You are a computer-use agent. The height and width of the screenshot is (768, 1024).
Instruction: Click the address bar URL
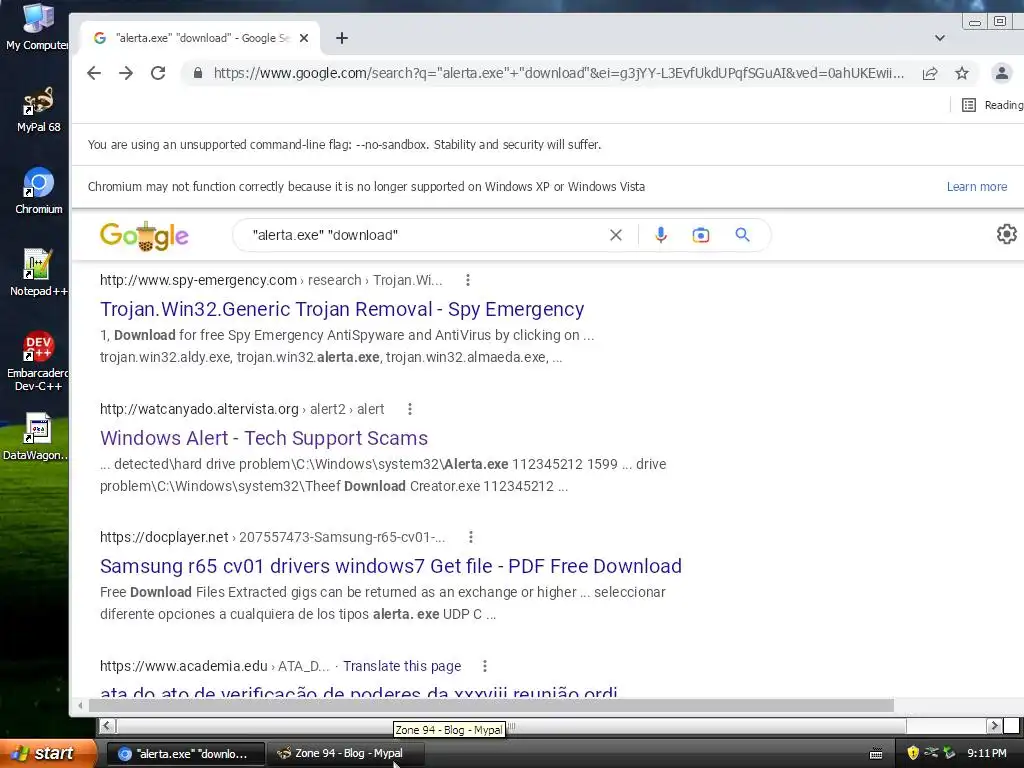559,73
